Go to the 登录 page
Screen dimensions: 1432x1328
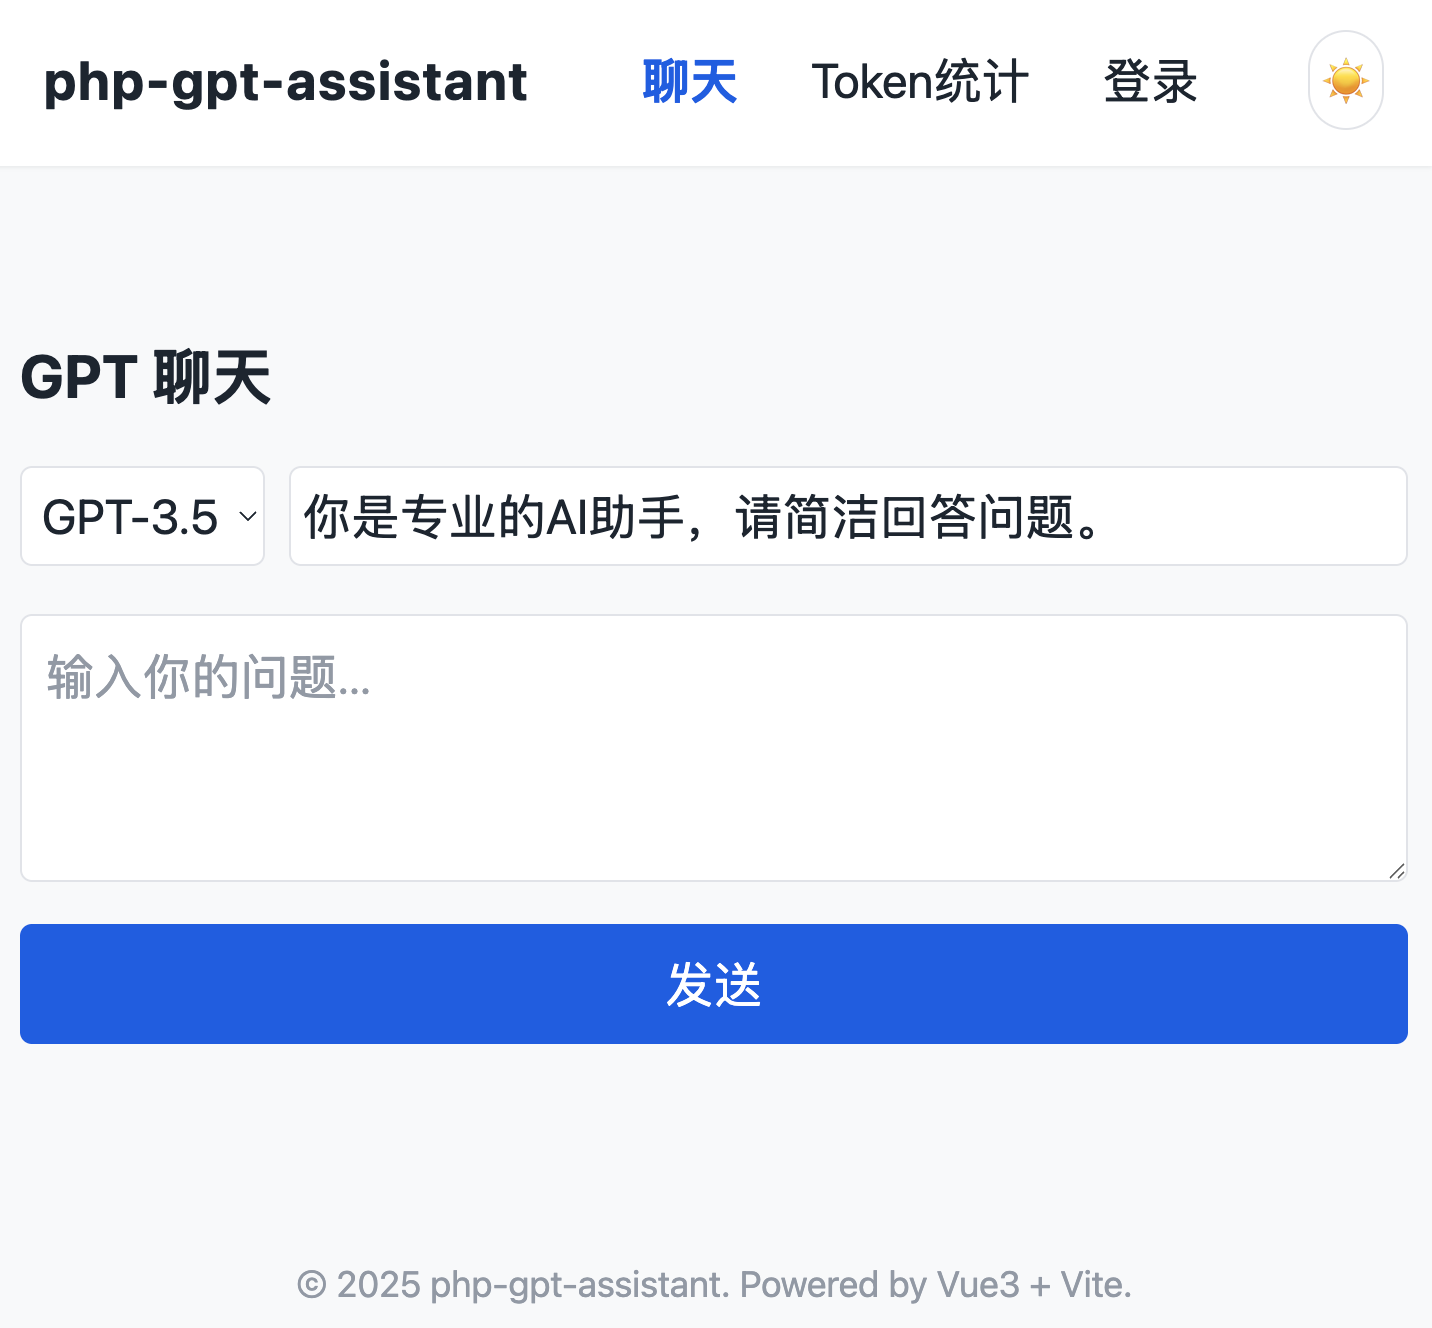(x=1150, y=82)
